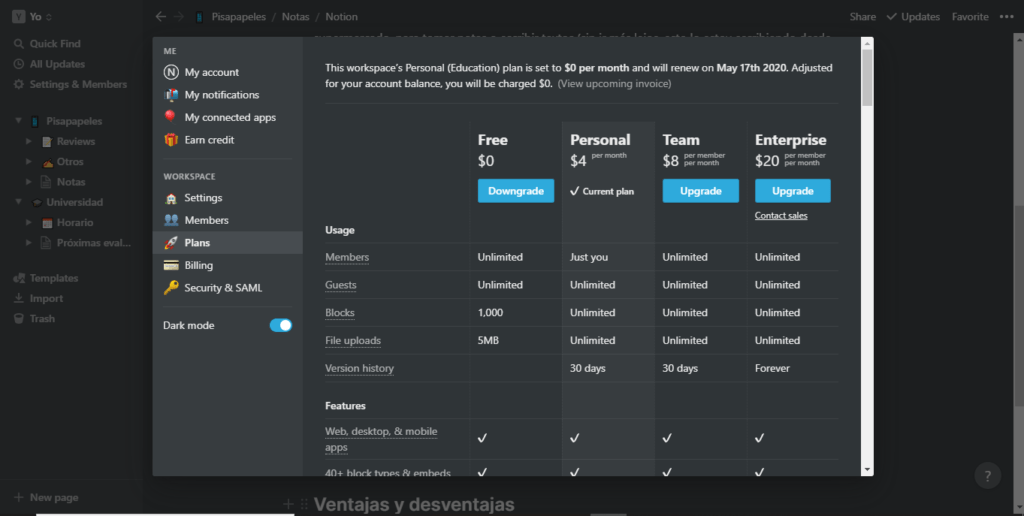The width and height of the screenshot is (1024, 516).
Task: Open My account settings
Action: click(x=211, y=72)
